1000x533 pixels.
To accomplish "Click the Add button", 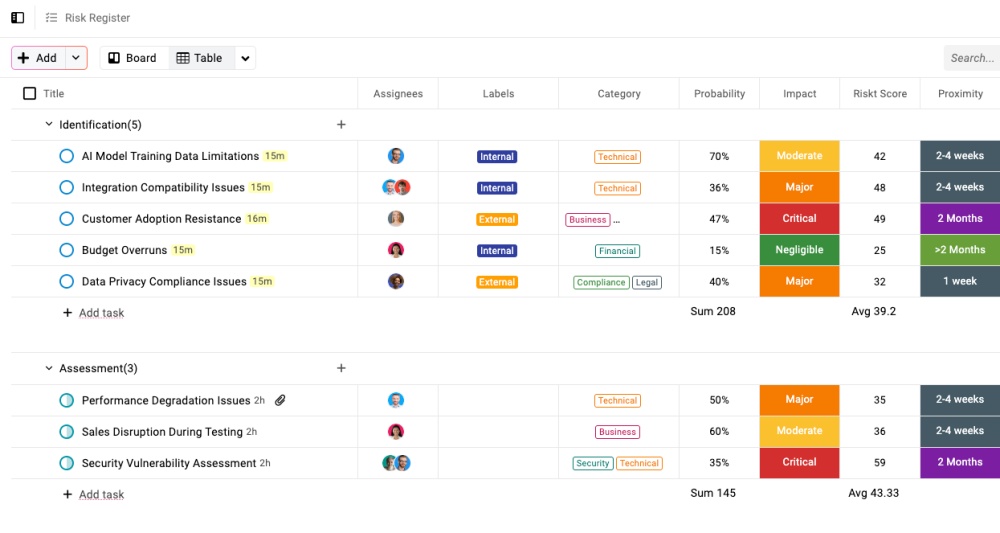I will coord(38,58).
